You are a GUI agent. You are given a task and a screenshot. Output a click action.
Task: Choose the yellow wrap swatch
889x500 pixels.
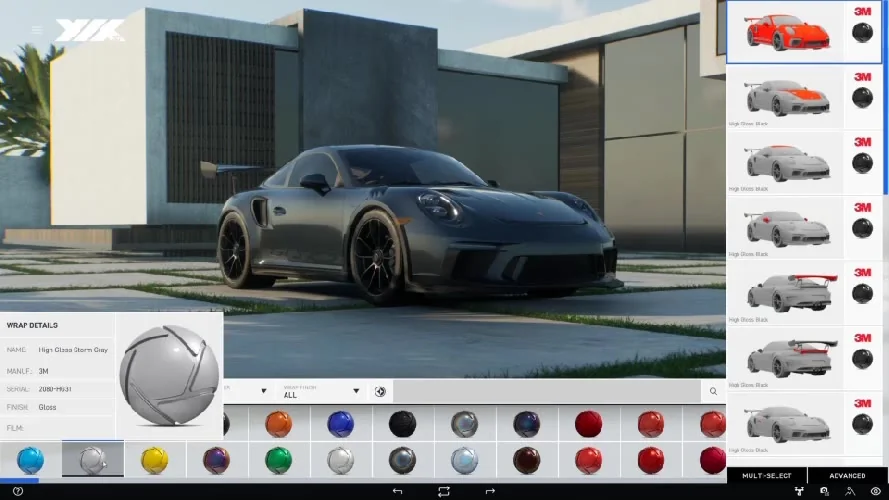(154, 460)
